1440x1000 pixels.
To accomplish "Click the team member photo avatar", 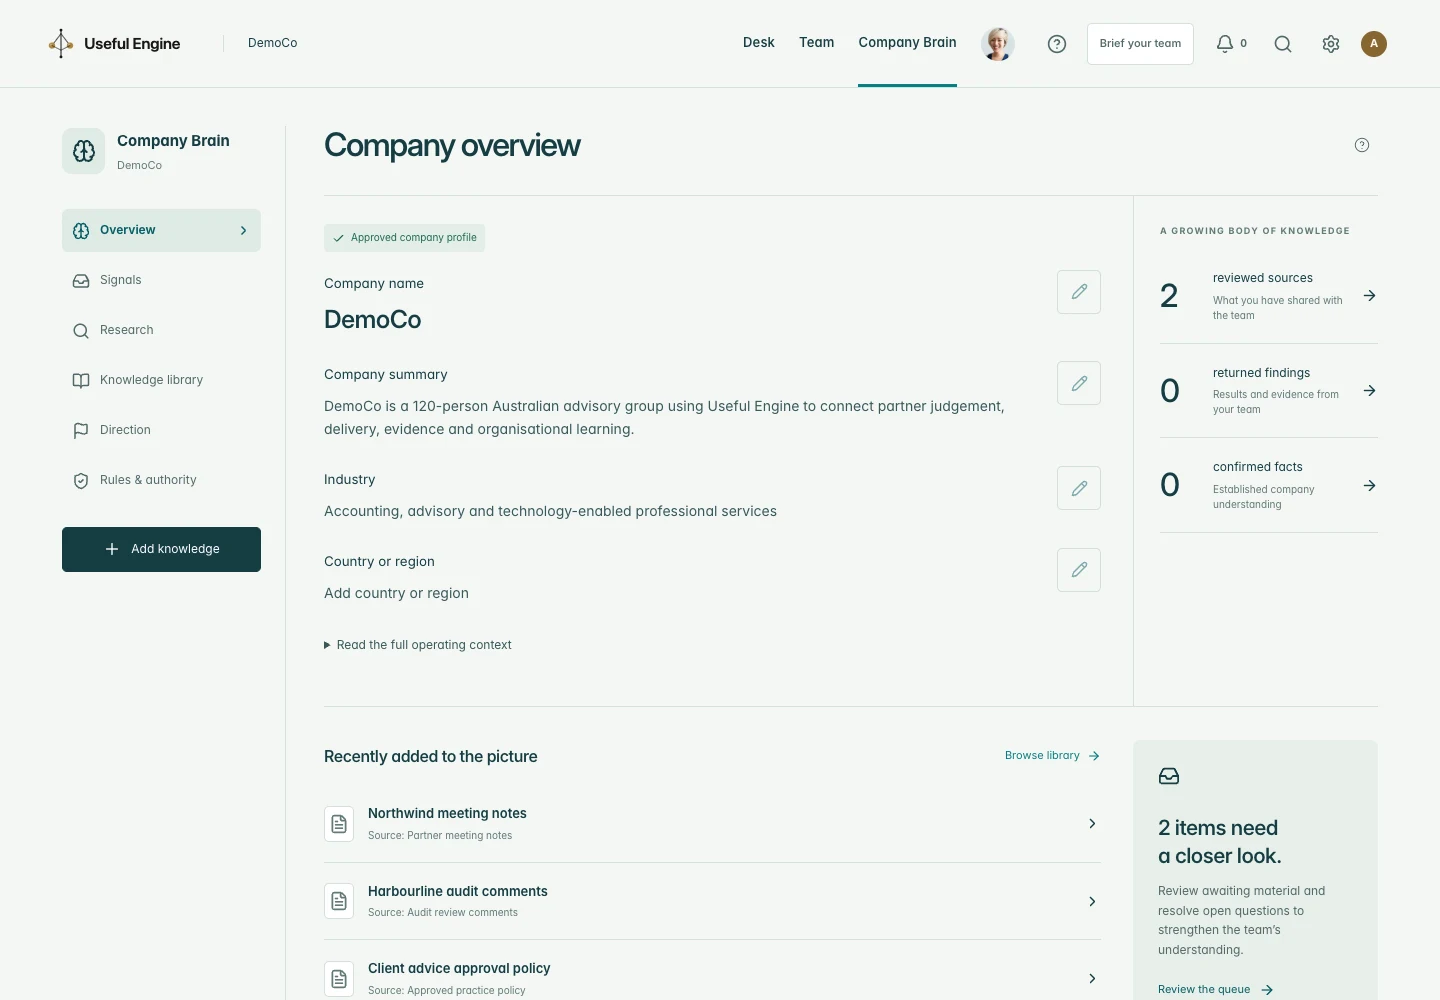I will (x=998, y=44).
